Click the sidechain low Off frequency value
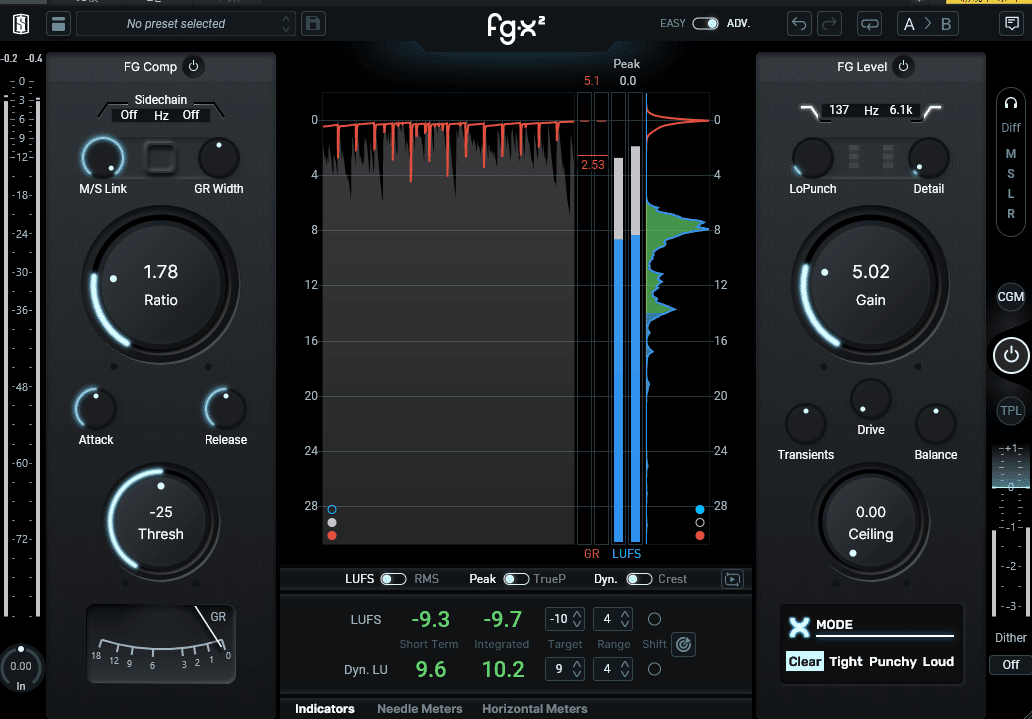Screen dimensions: 1032x719 point(129,115)
